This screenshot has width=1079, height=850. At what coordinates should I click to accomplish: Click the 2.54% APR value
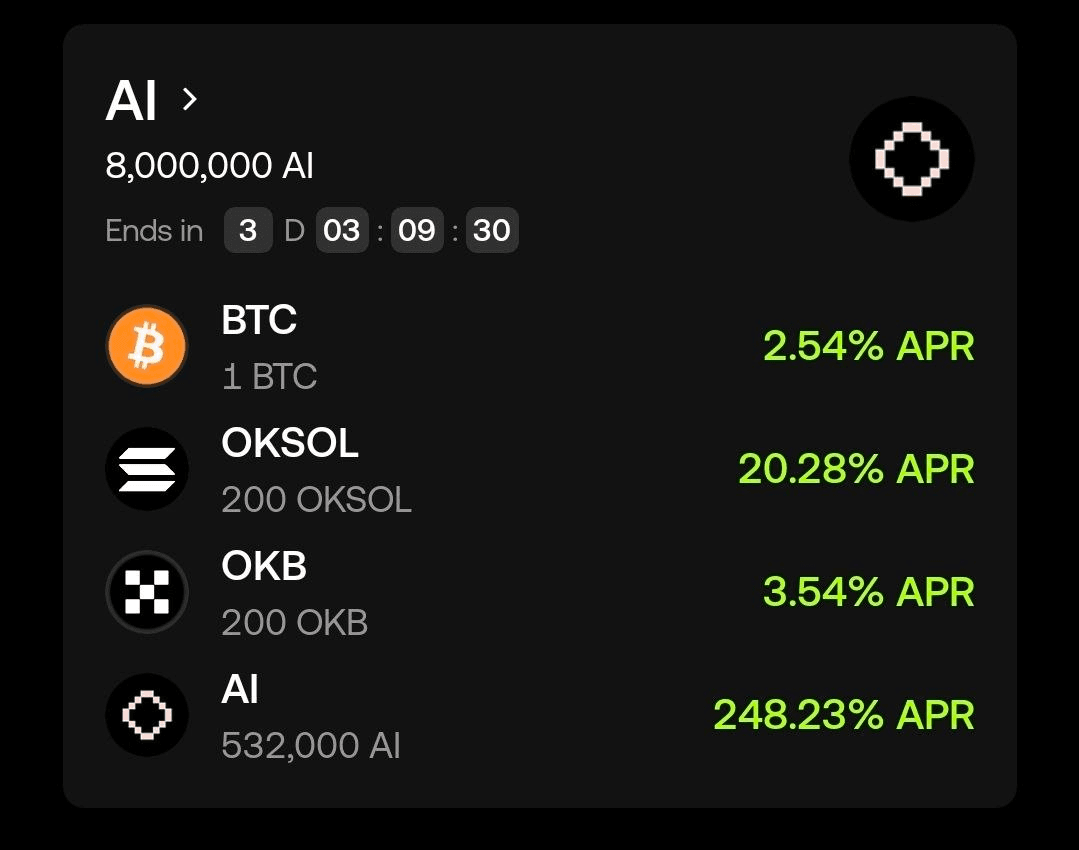click(868, 346)
